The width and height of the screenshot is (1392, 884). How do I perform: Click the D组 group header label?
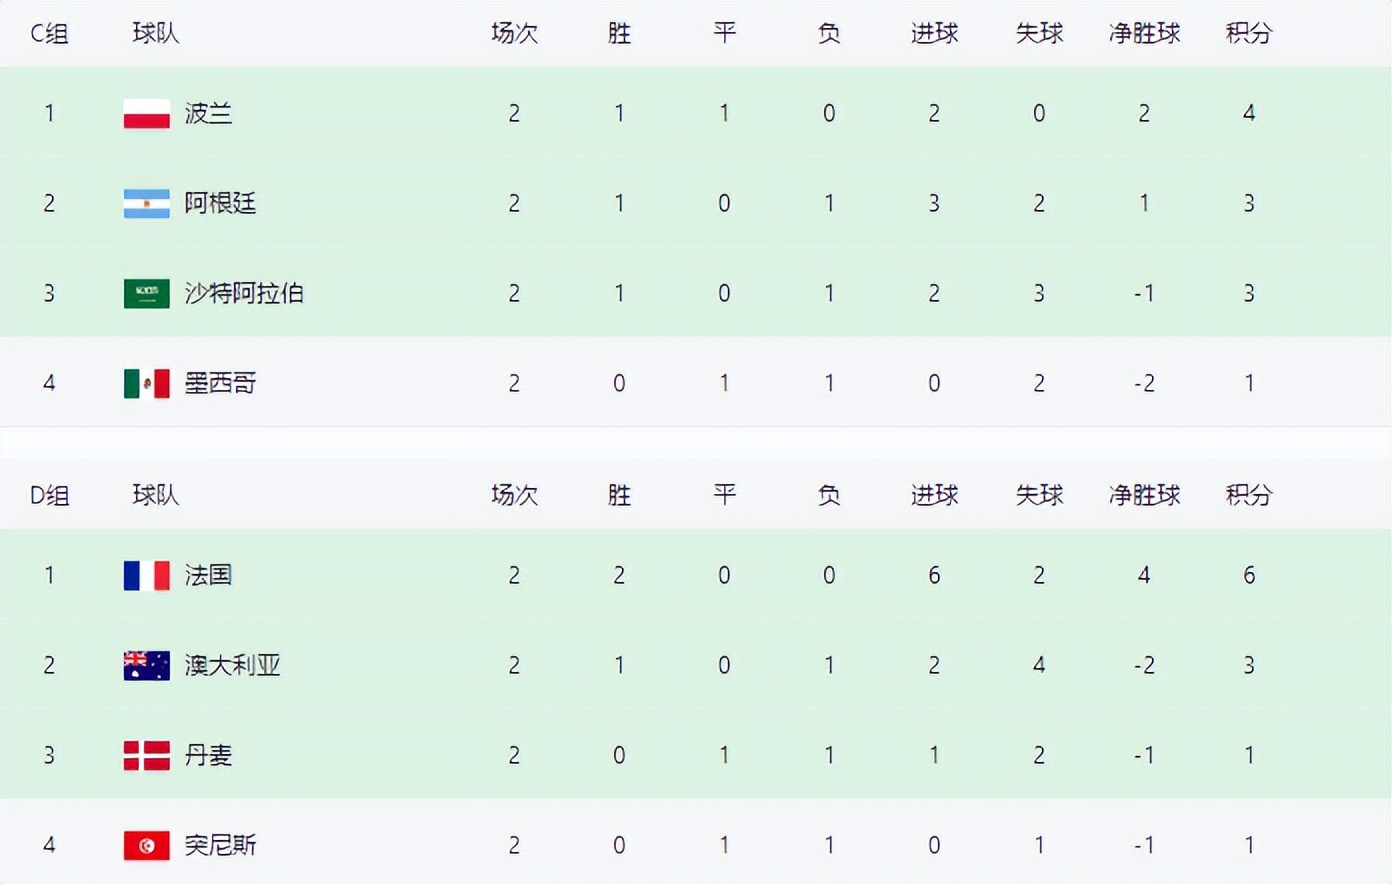pyautogui.click(x=49, y=496)
